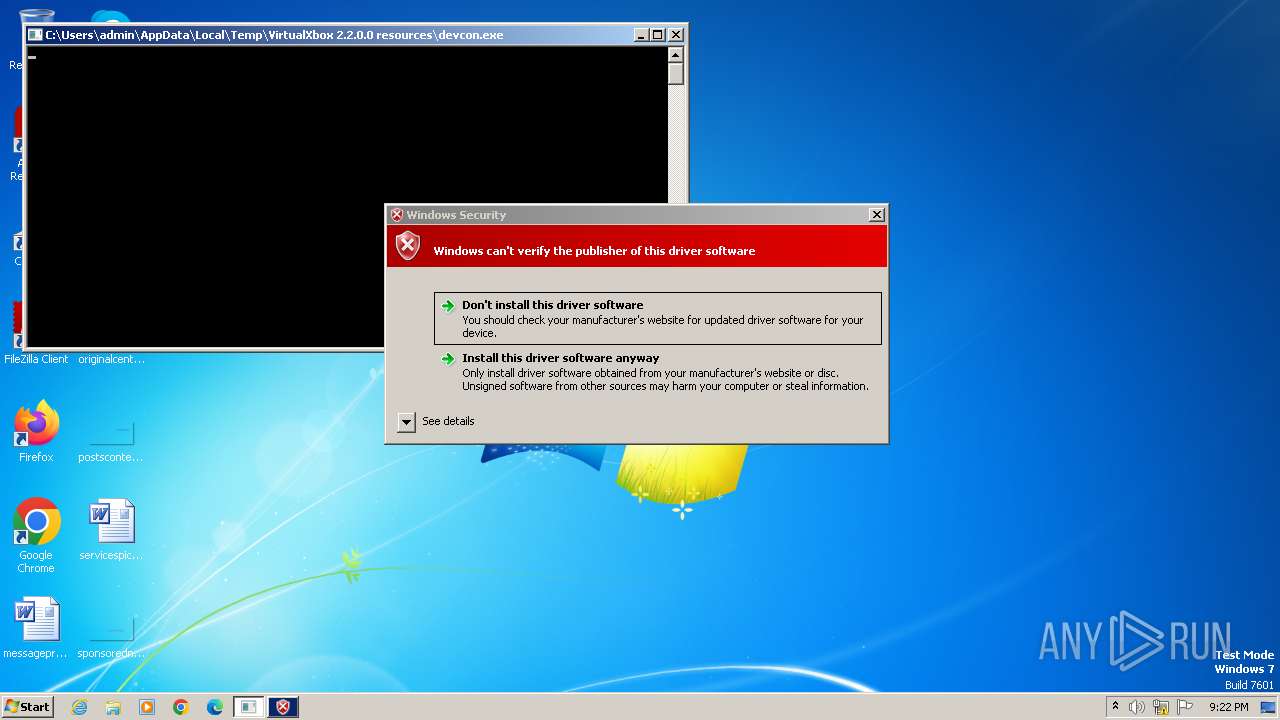This screenshot has height=720, width=1280.
Task: Click Show desktop button at taskbar end
Action: pos(1269,707)
